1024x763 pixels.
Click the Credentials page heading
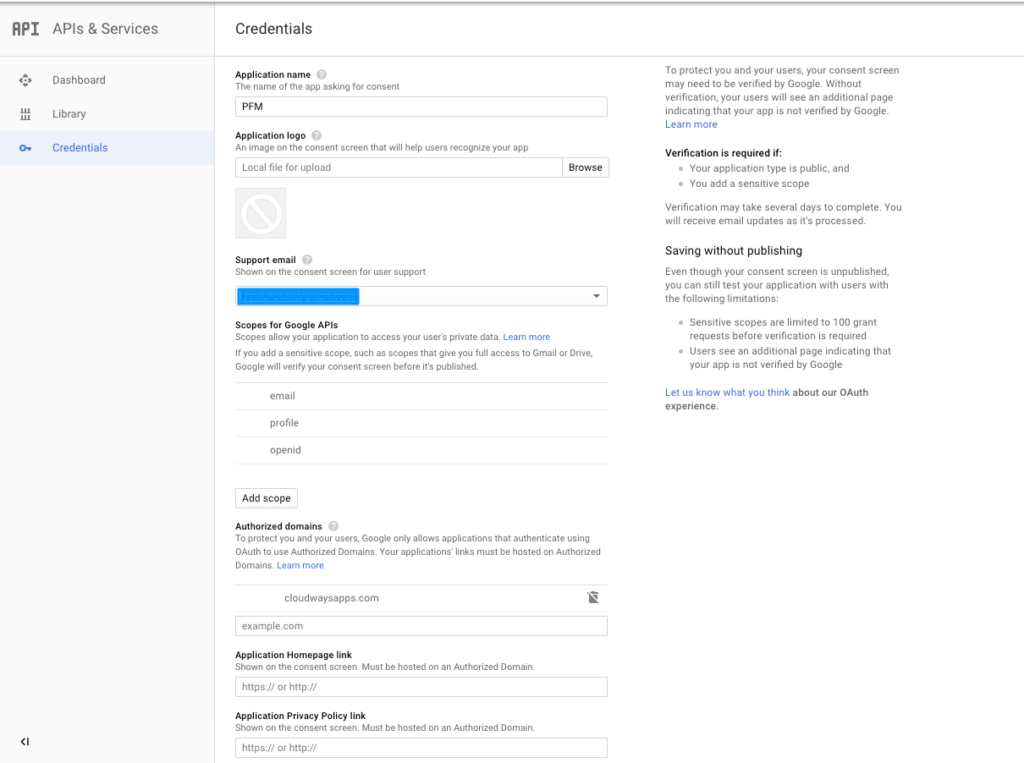pyautogui.click(x=274, y=29)
